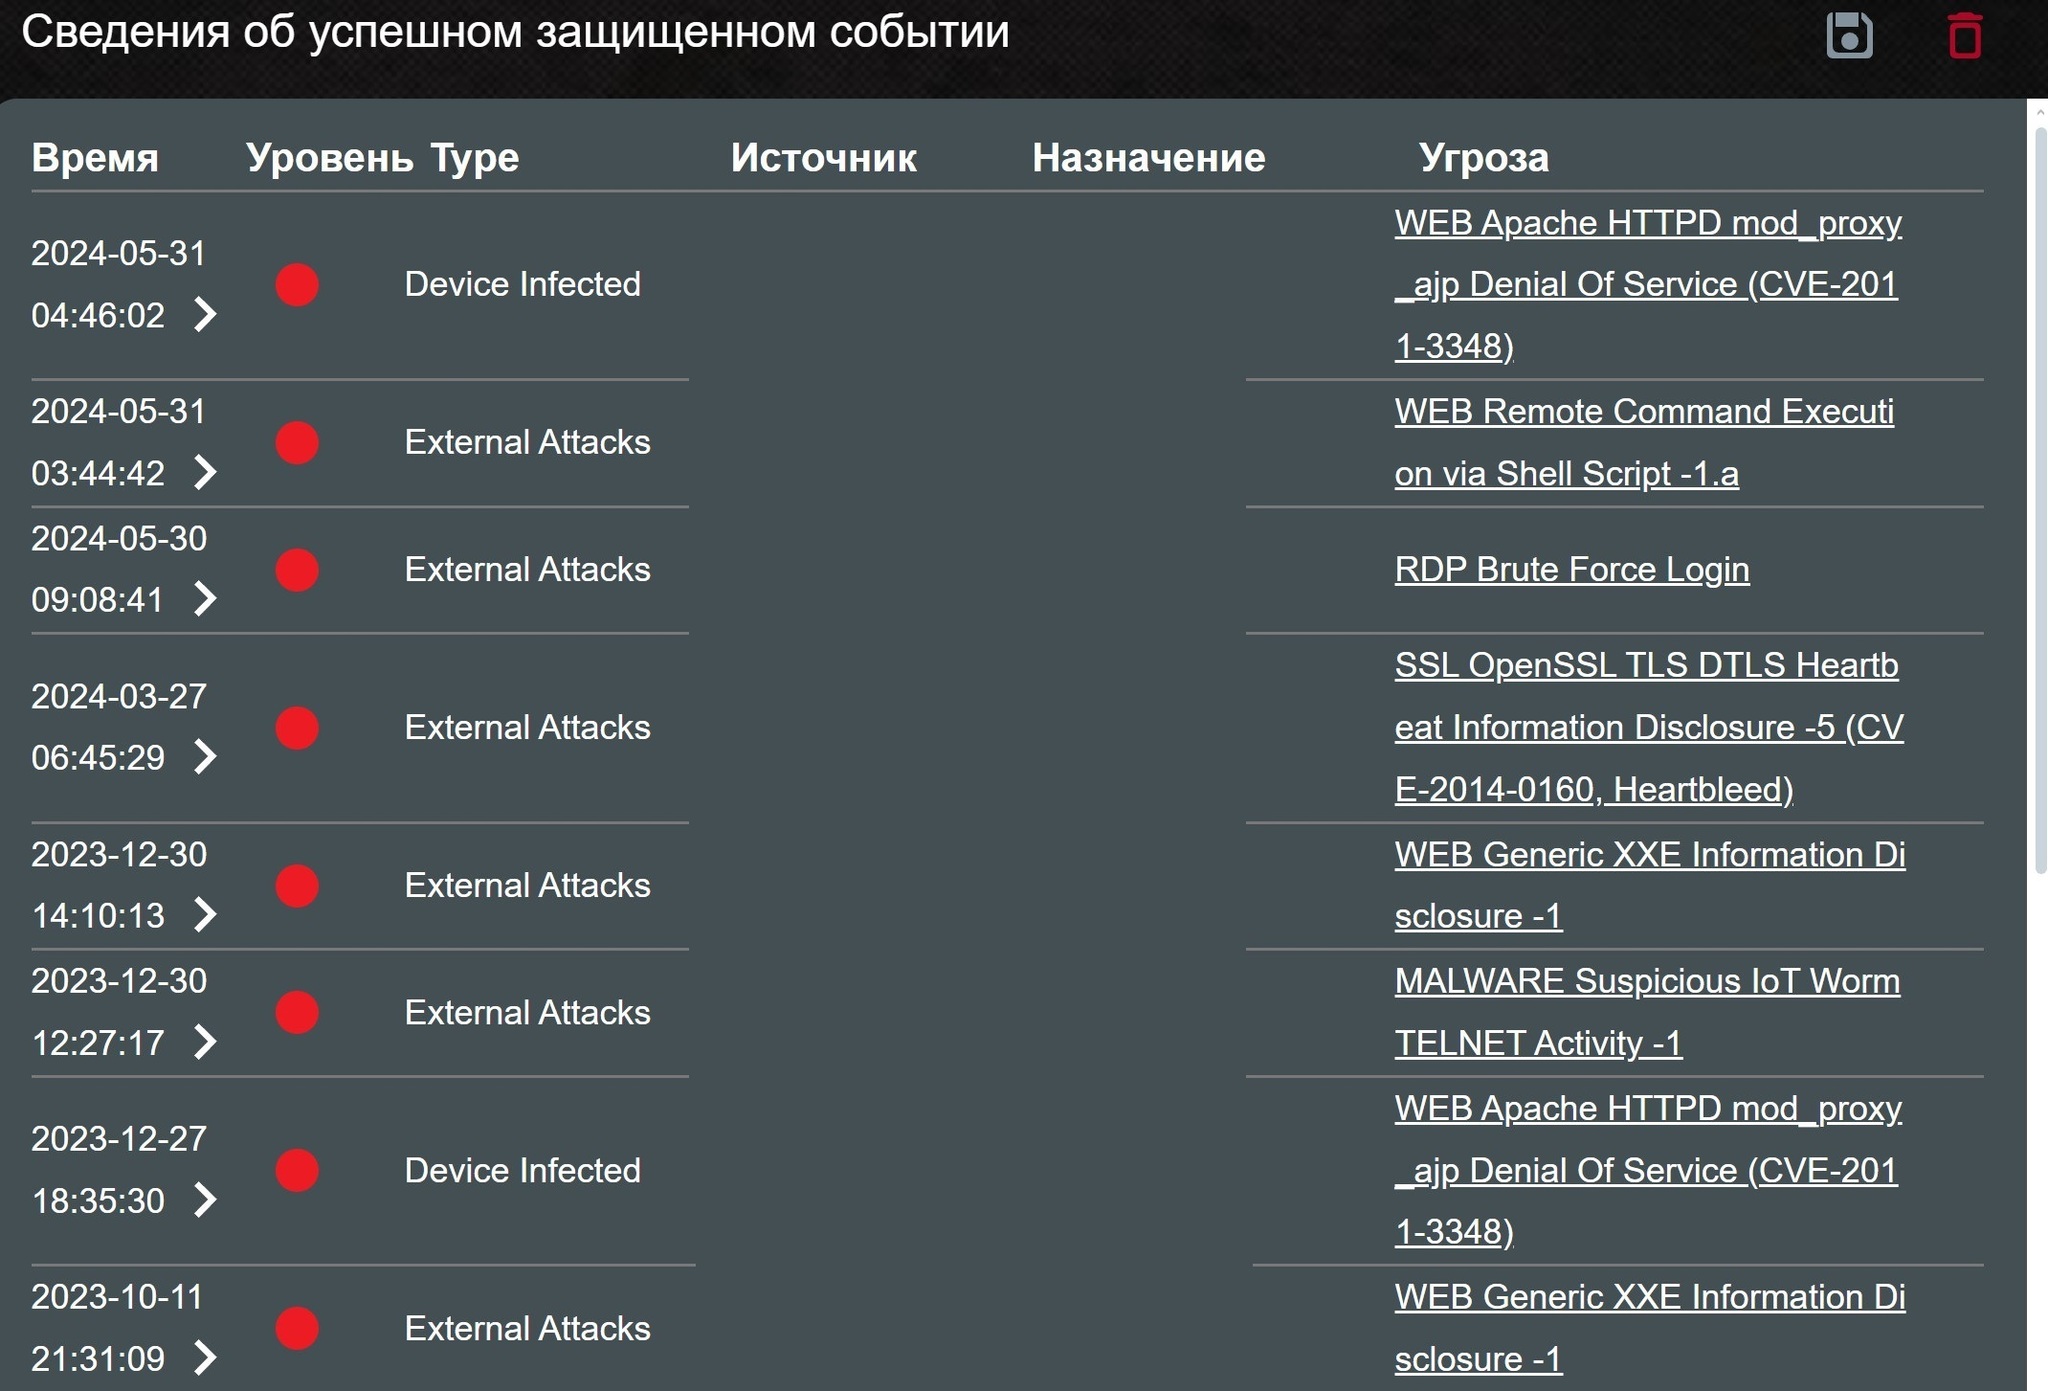Click red severity dot for RDP Brute Force row

[x=297, y=570]
